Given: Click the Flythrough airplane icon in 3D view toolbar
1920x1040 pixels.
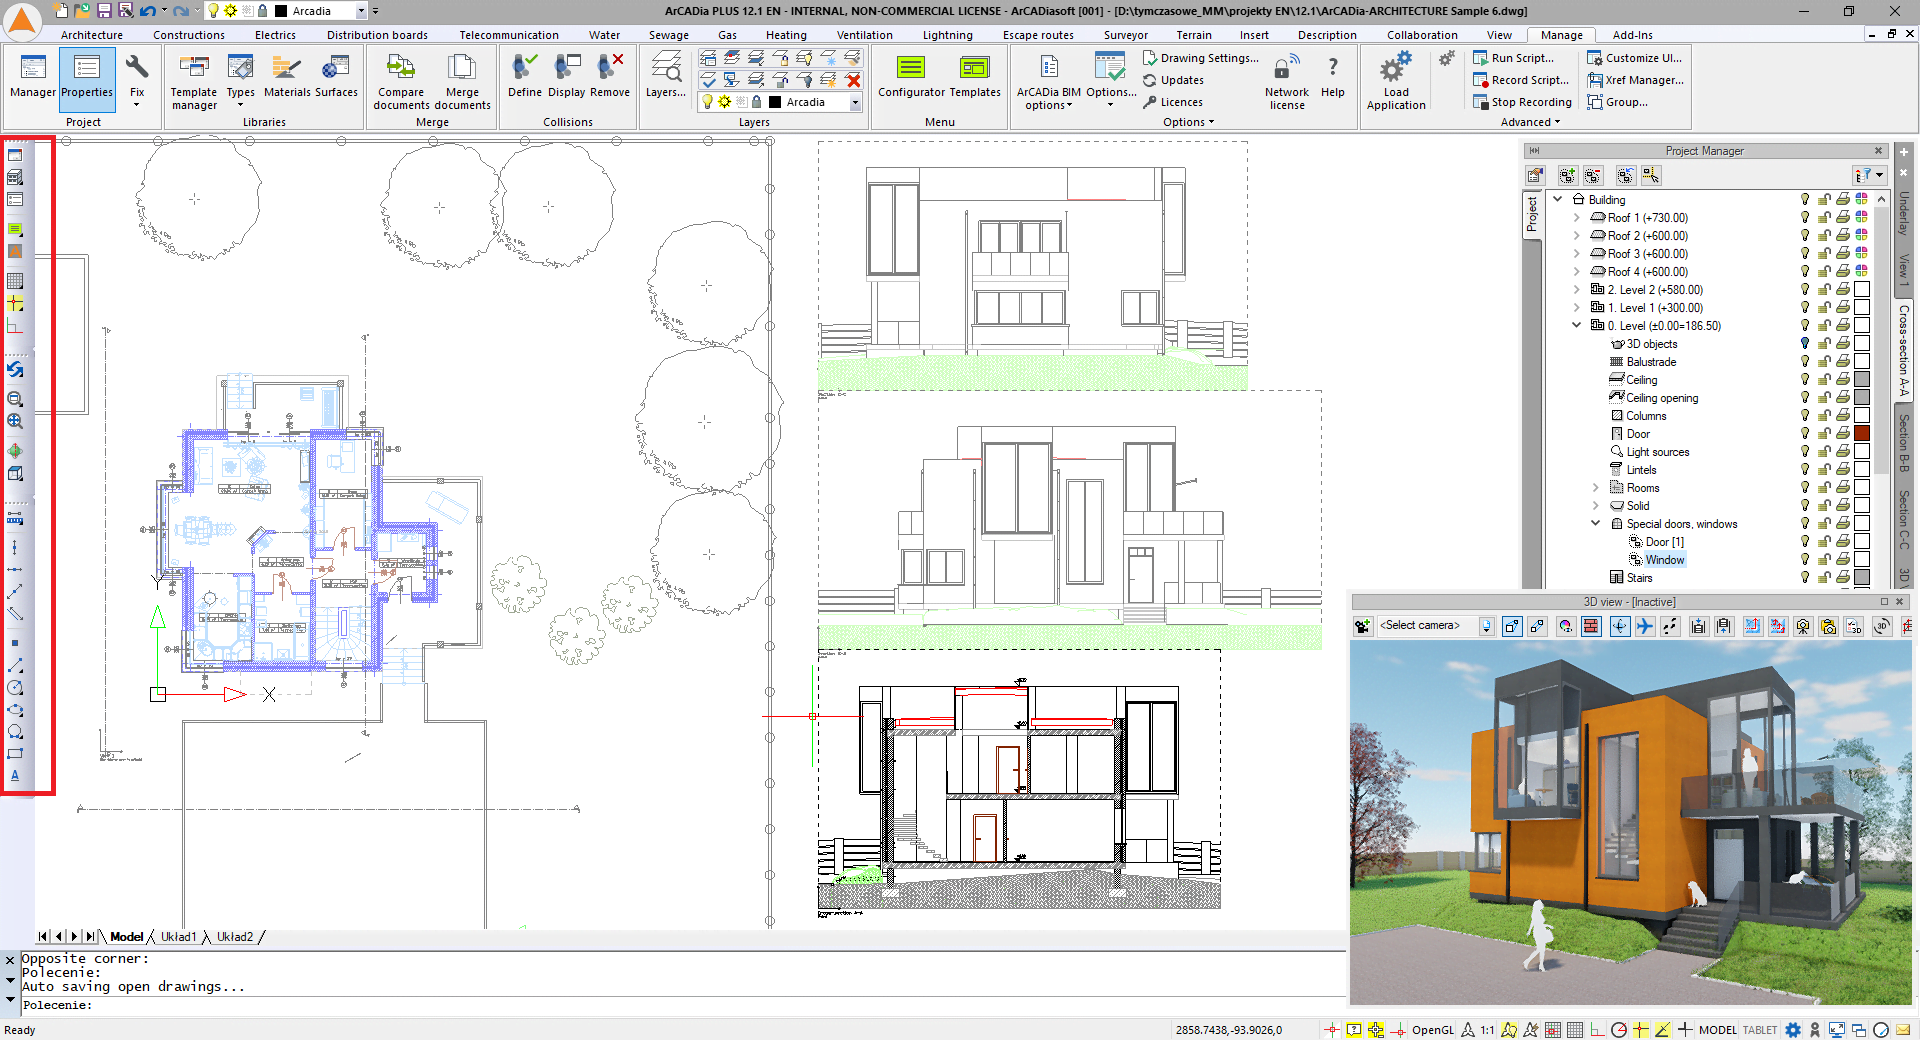Looking at the screenshot, I should pos(1646,627).
